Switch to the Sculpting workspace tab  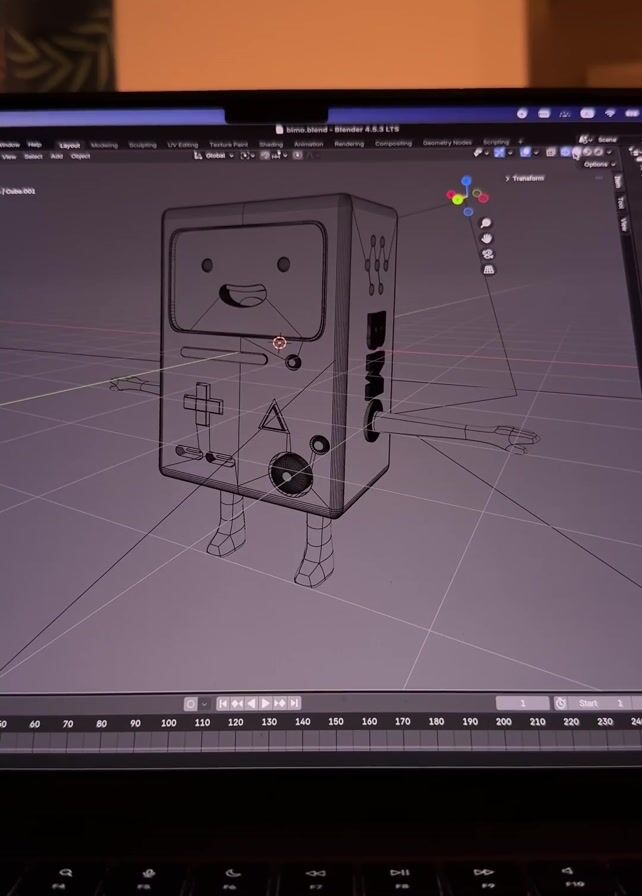tap(142, 145)
